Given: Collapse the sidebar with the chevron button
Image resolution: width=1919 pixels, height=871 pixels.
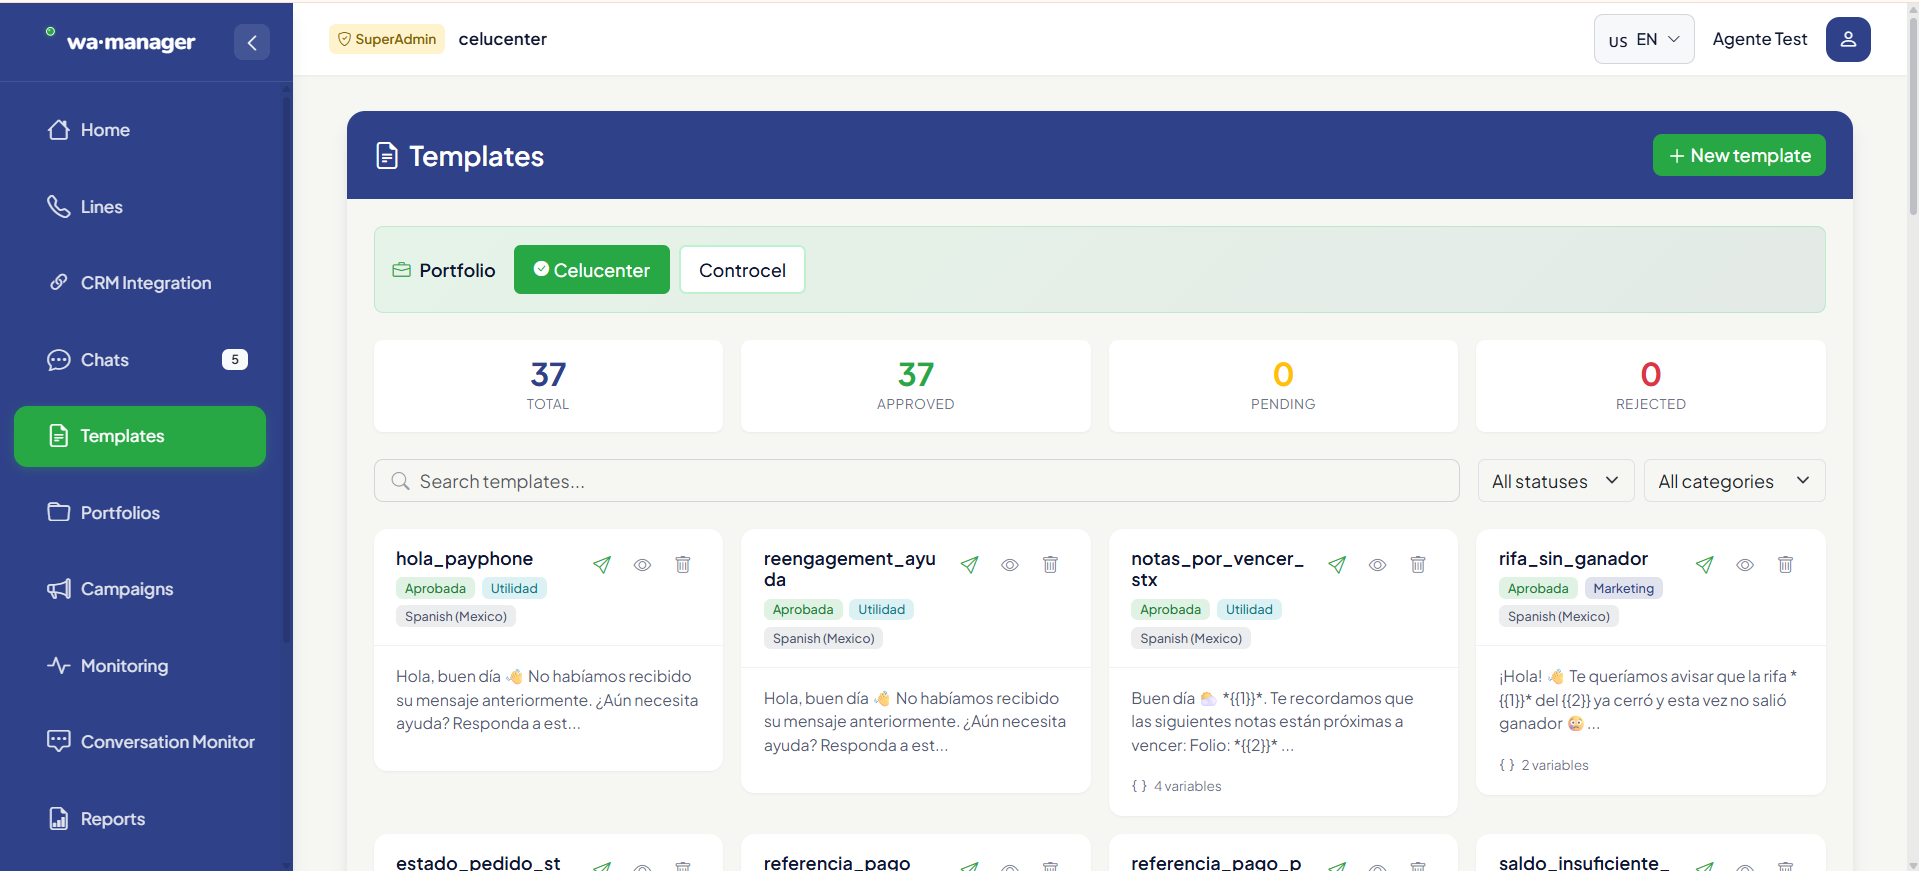Looking at the screenshot, I should coord(252,42).
